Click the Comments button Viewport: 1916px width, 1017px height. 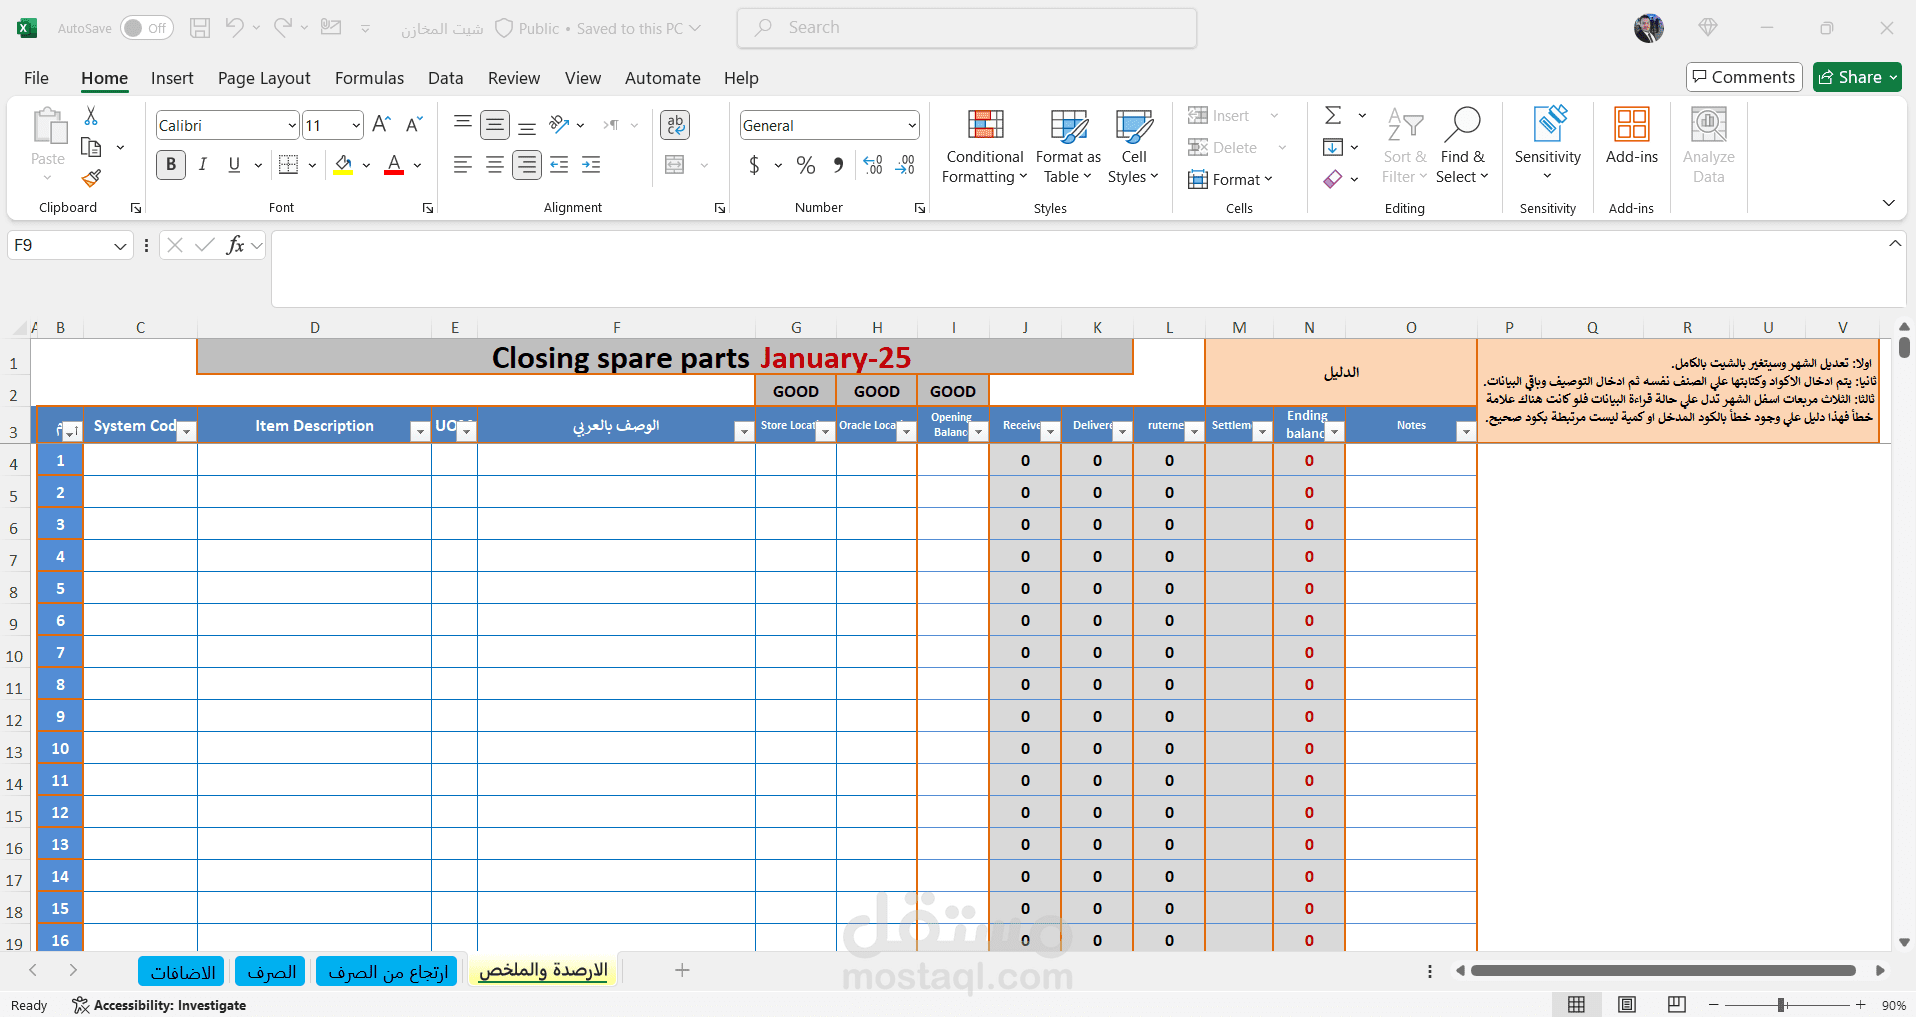[x=1743, y=77]
